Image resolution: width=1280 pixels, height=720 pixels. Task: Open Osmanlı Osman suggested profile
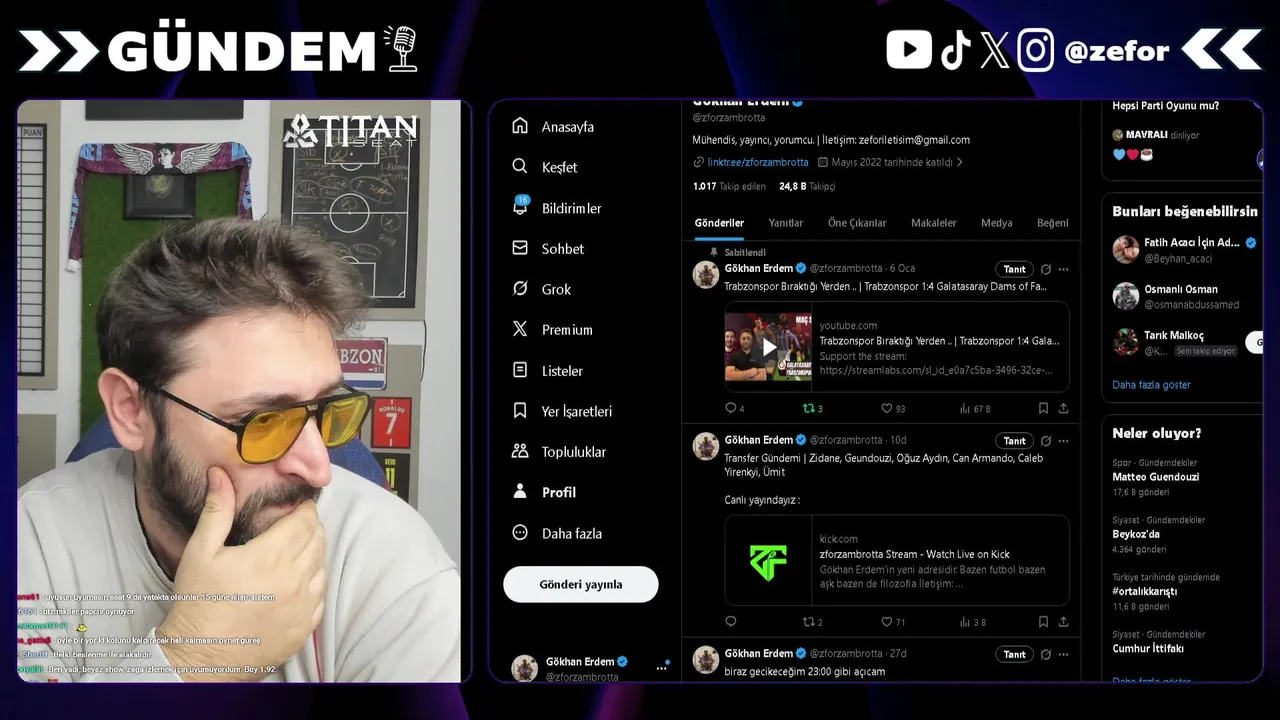pyautogui.click(x=1176, y=296)
